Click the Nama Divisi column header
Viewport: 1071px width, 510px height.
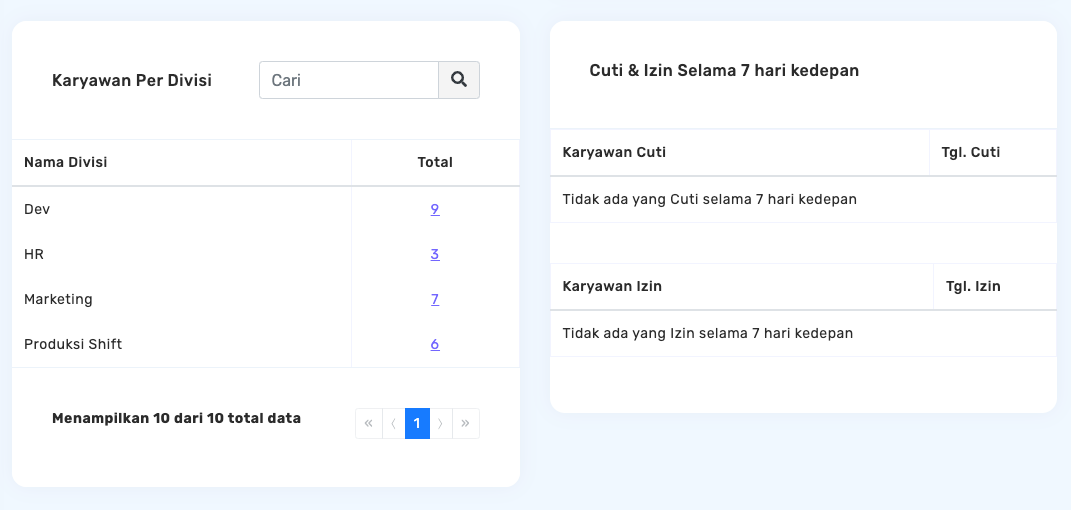(66, 162)
